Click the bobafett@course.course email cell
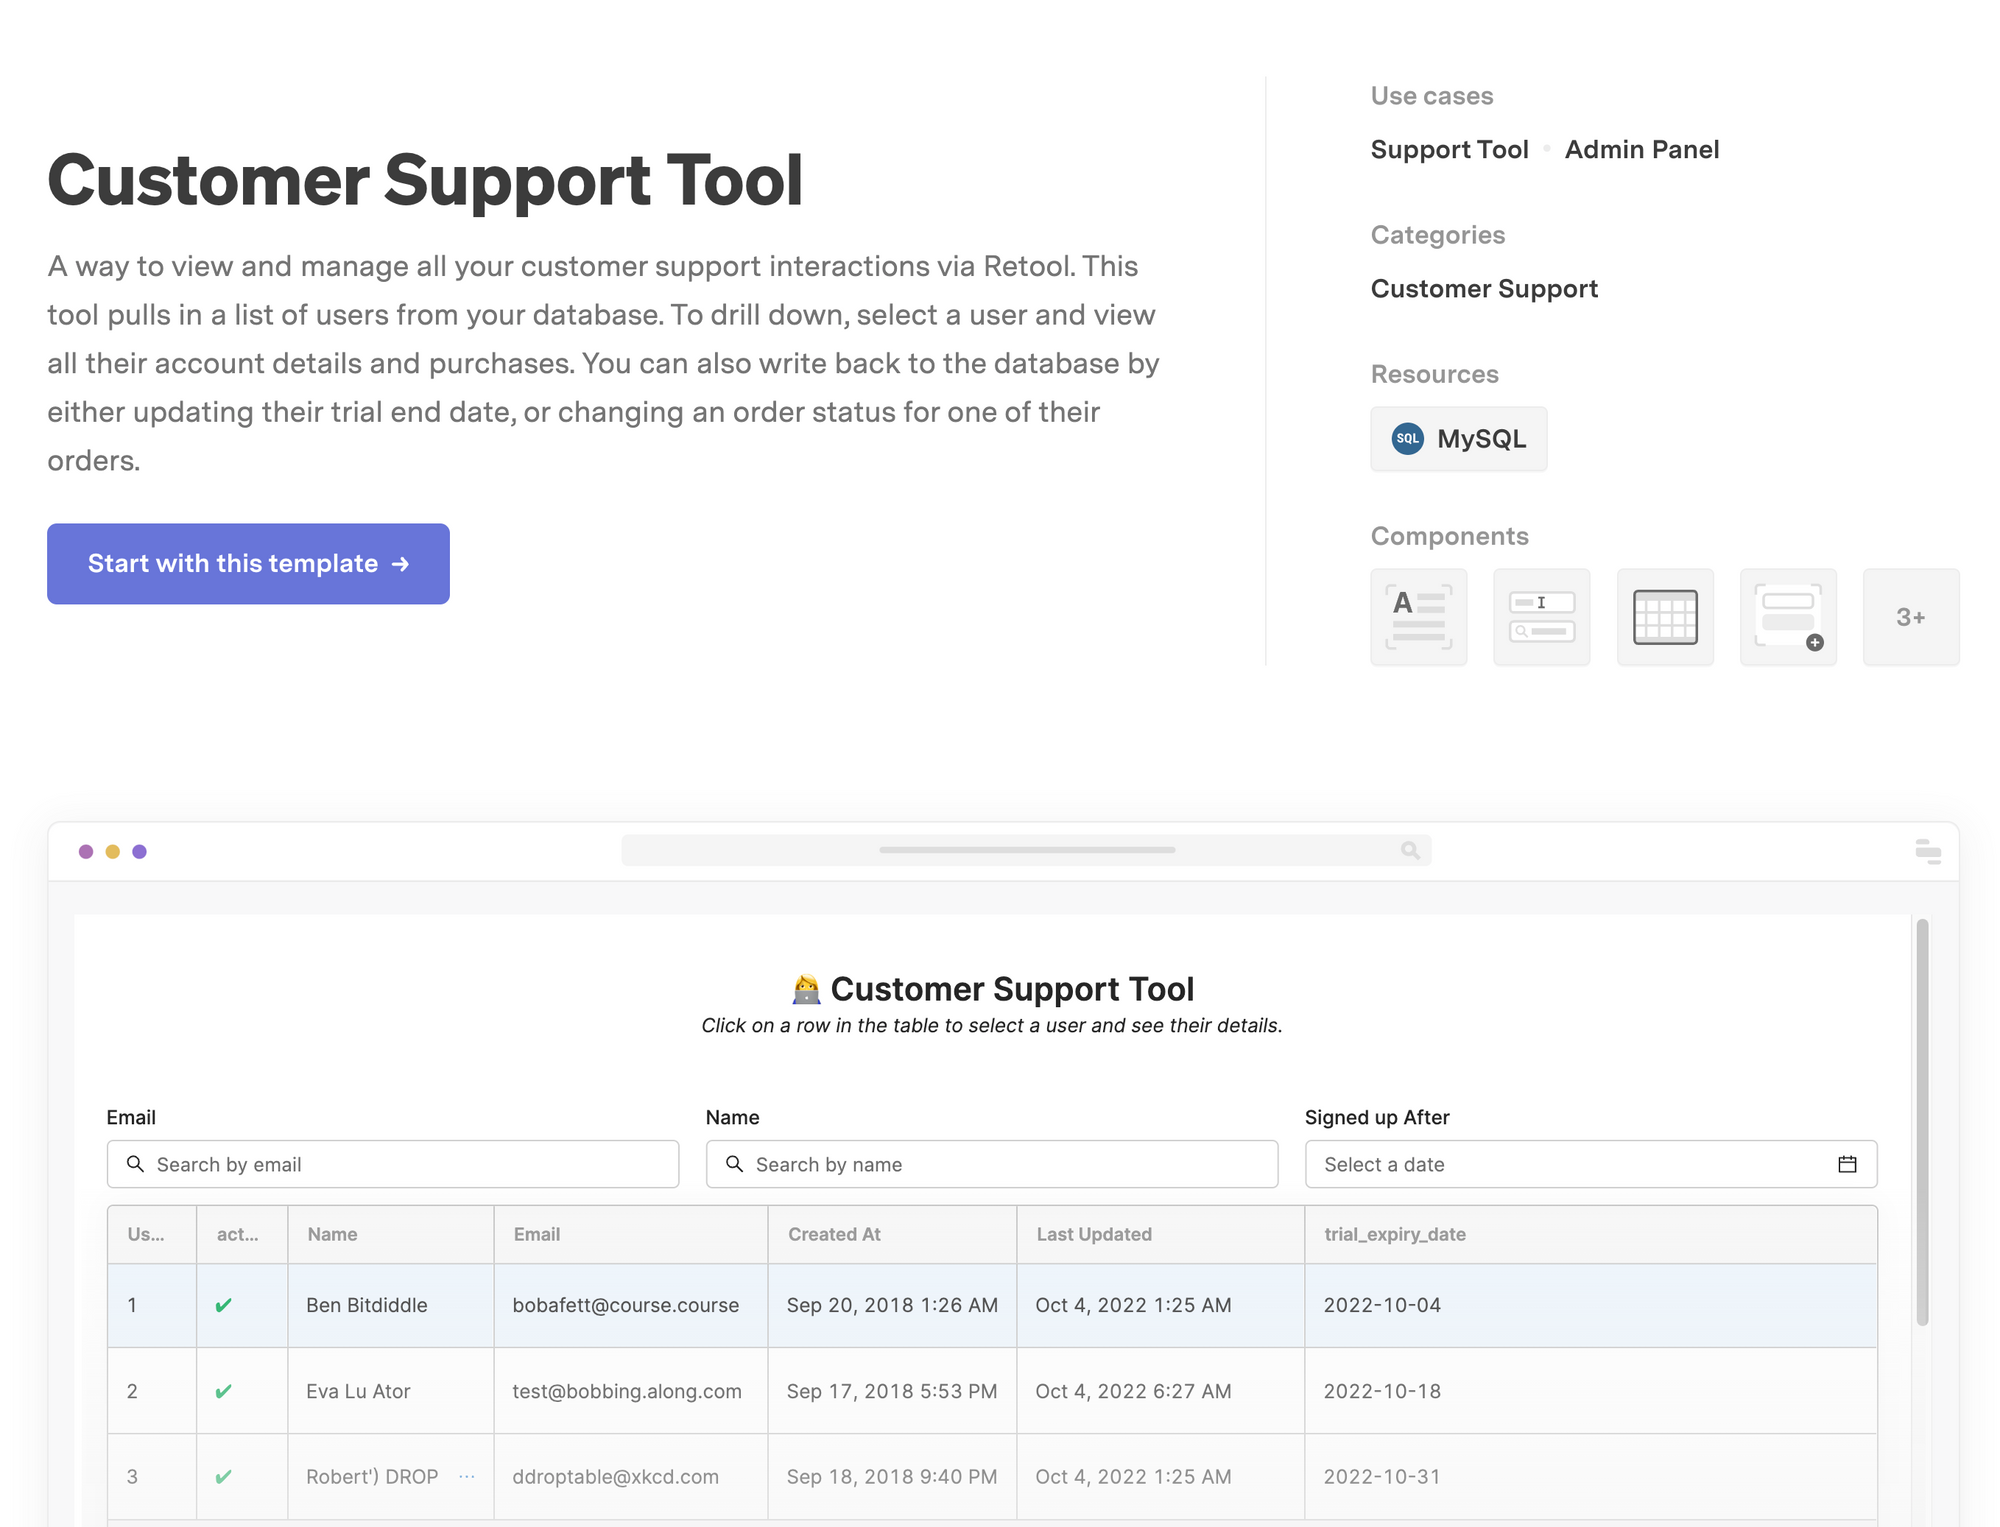 coord(631,1305)
